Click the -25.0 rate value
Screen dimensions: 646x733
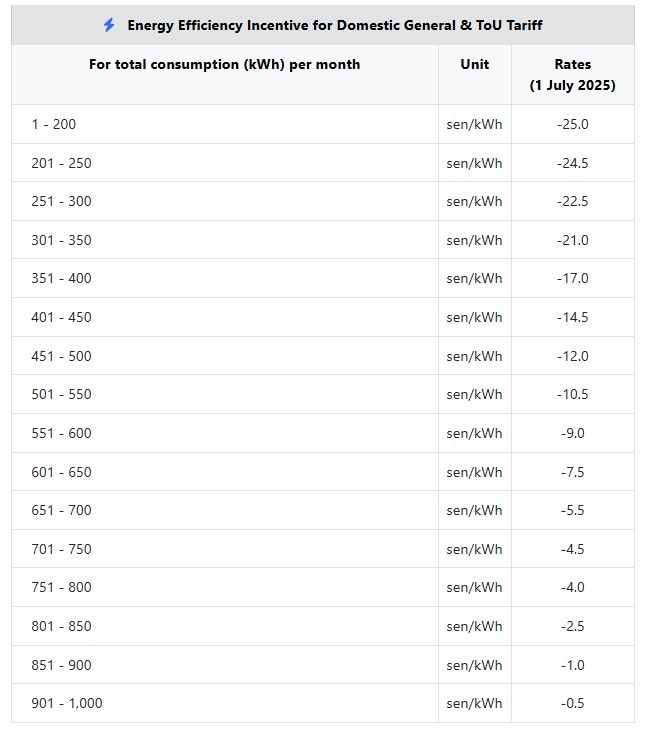572,124
